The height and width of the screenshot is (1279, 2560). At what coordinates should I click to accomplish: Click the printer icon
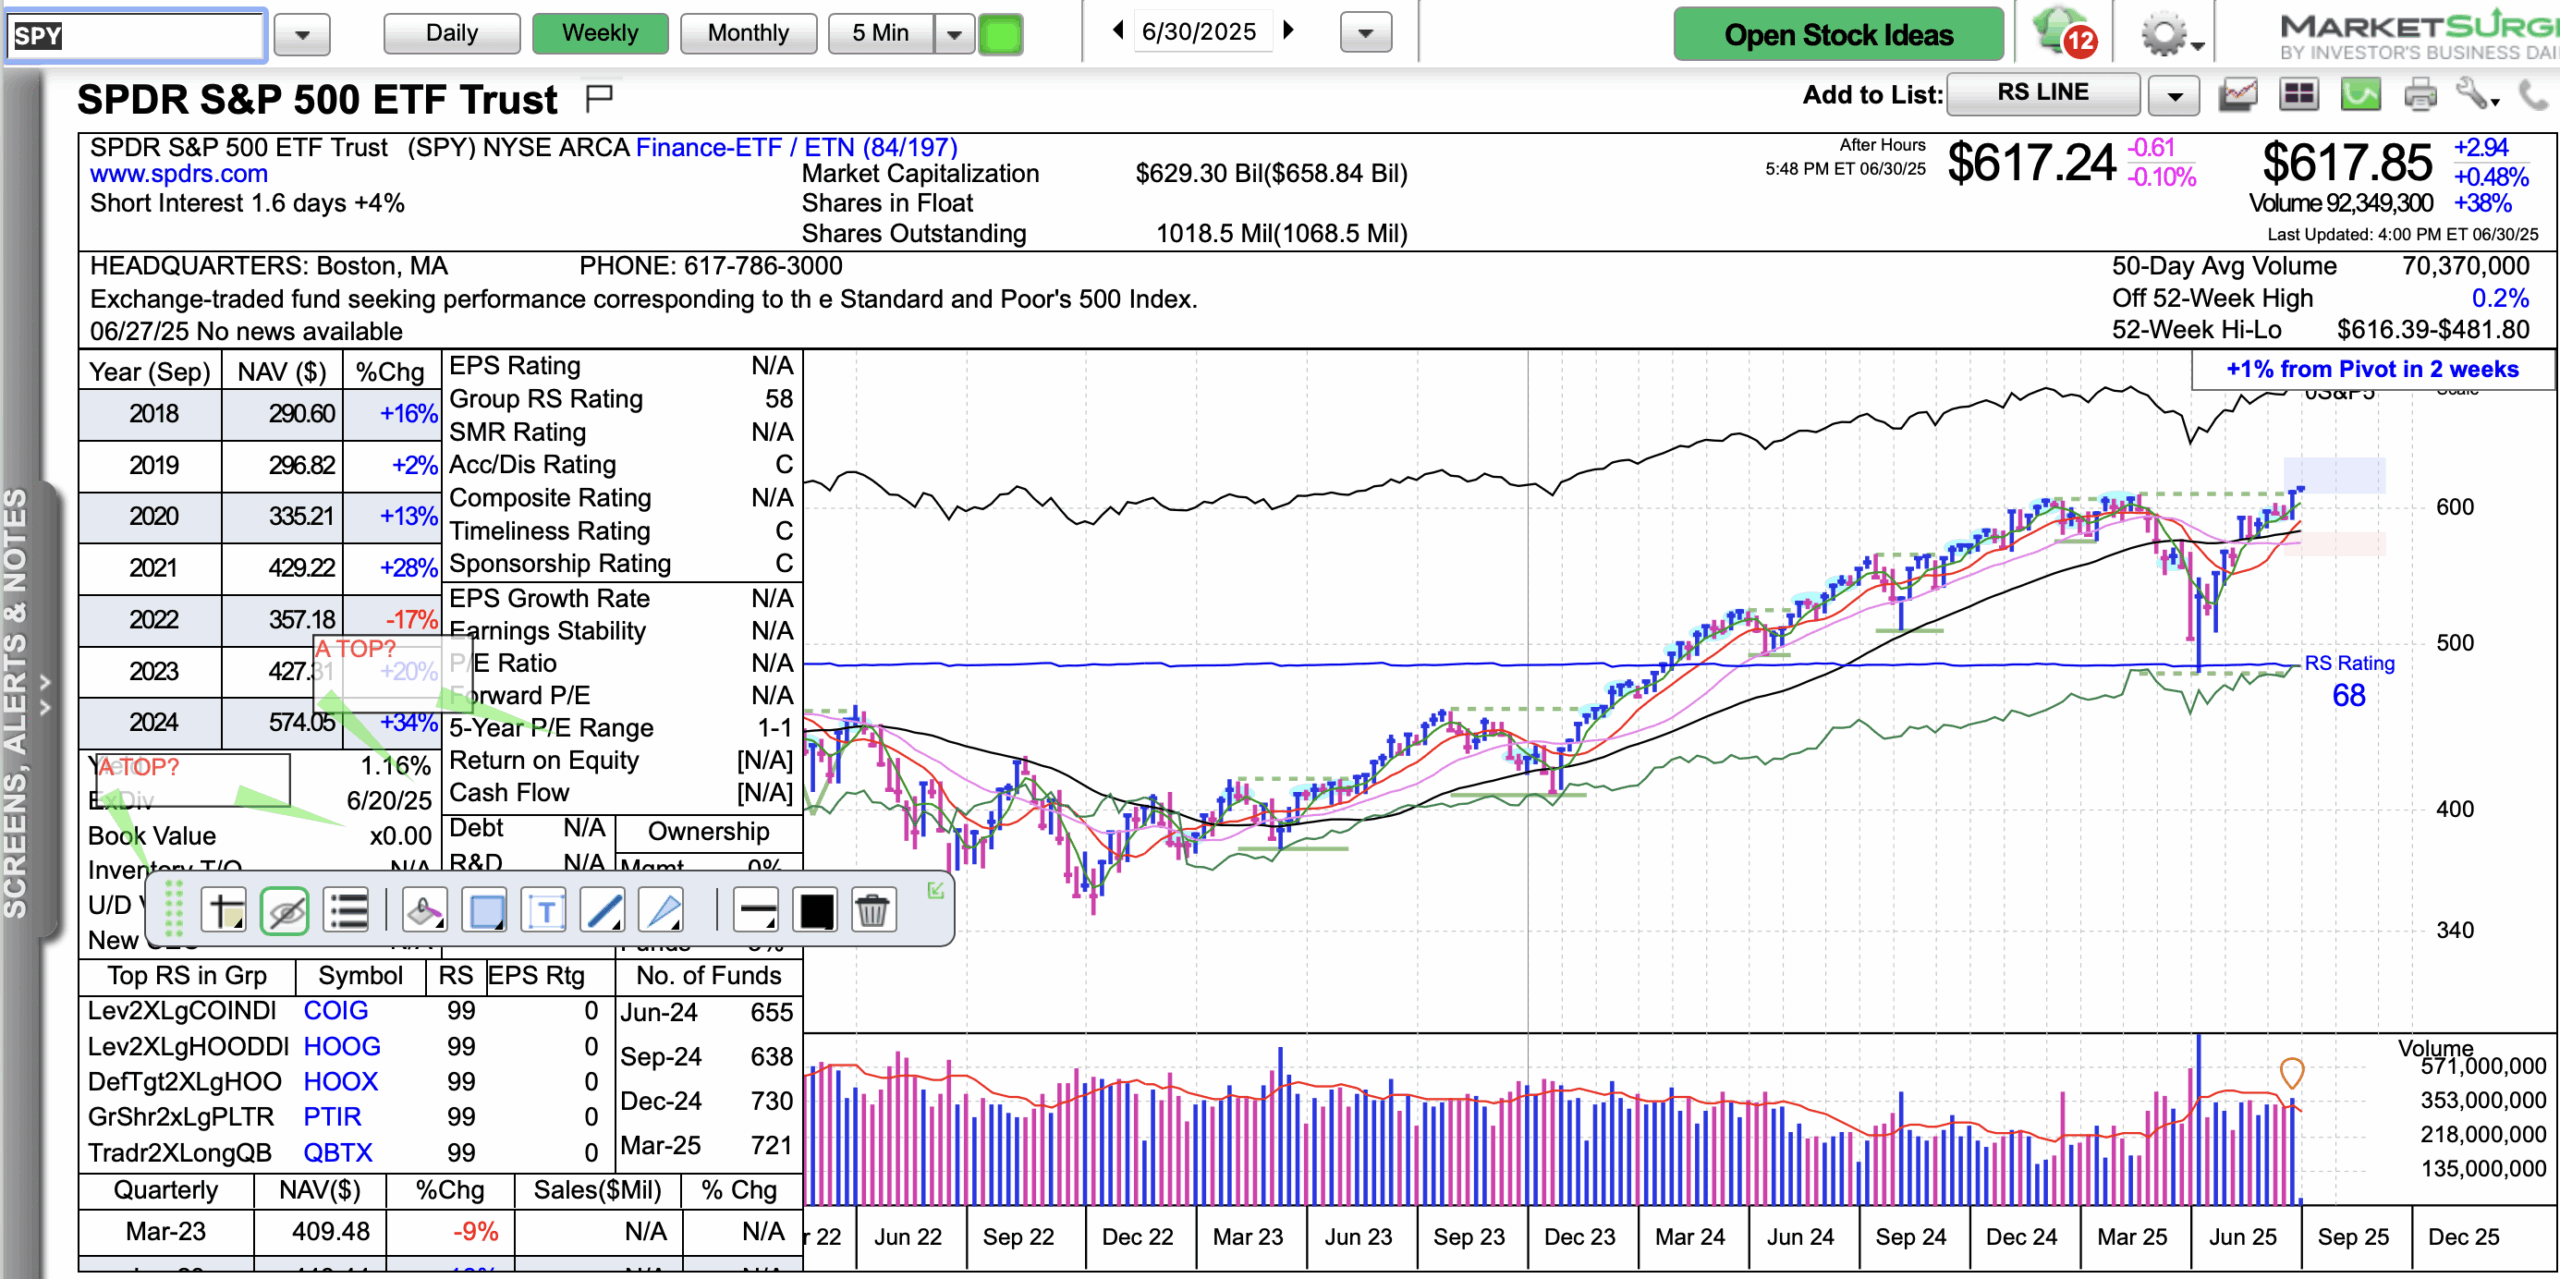2419,95
